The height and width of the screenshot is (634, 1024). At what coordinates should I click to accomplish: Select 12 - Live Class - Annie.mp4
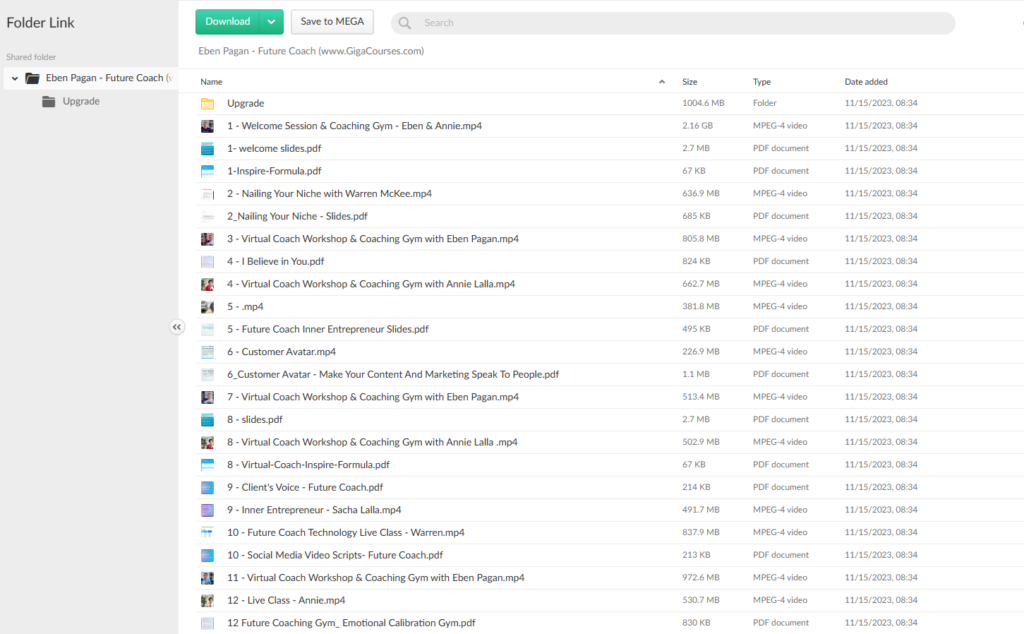(286, 600)
